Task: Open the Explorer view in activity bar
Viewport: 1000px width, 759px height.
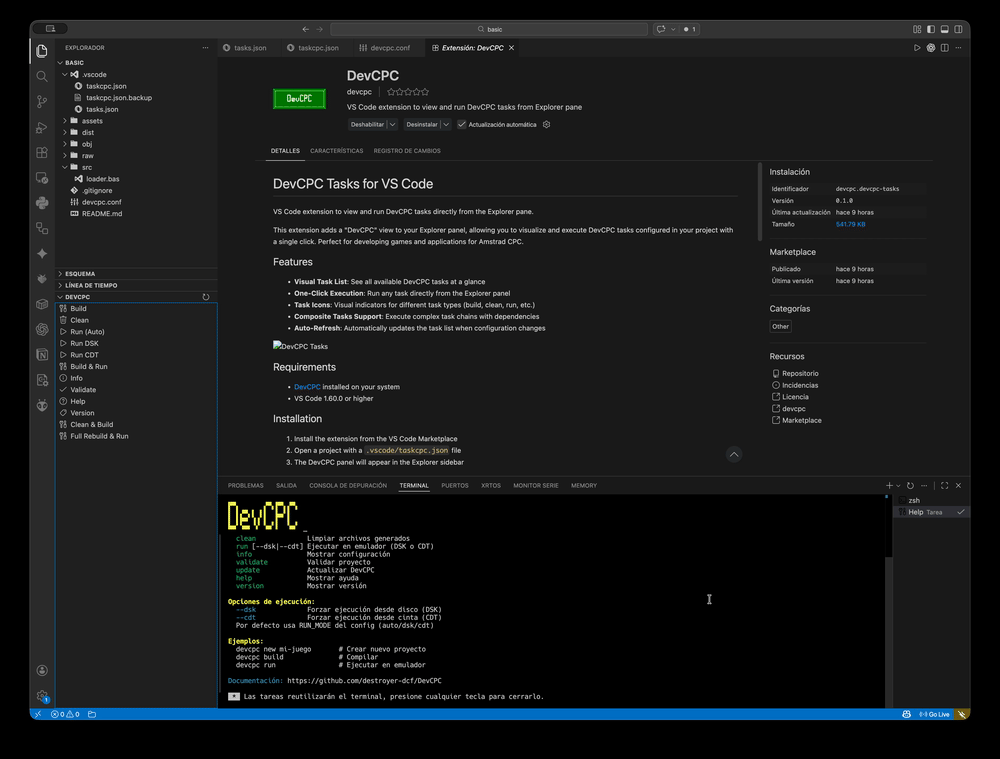Action: click(42, 51)
